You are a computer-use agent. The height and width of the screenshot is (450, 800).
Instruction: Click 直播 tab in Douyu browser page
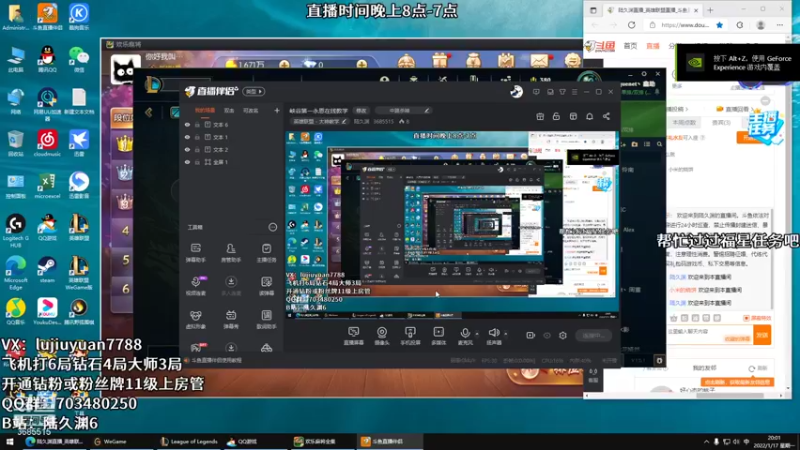pos(653,46)
